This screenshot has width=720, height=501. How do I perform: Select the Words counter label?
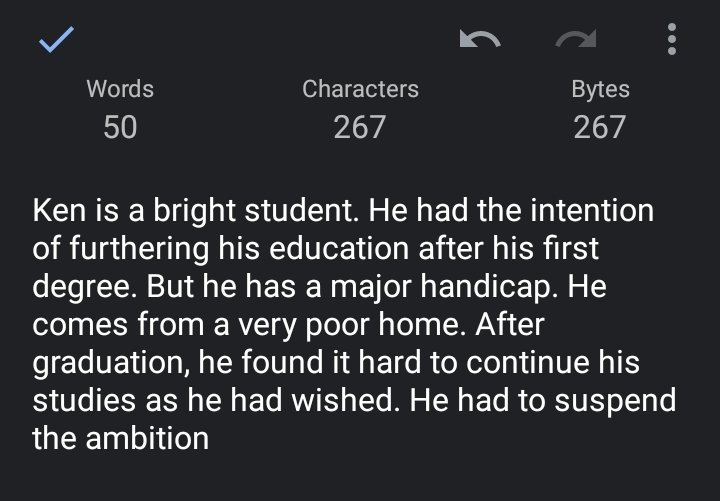point(120,89)
